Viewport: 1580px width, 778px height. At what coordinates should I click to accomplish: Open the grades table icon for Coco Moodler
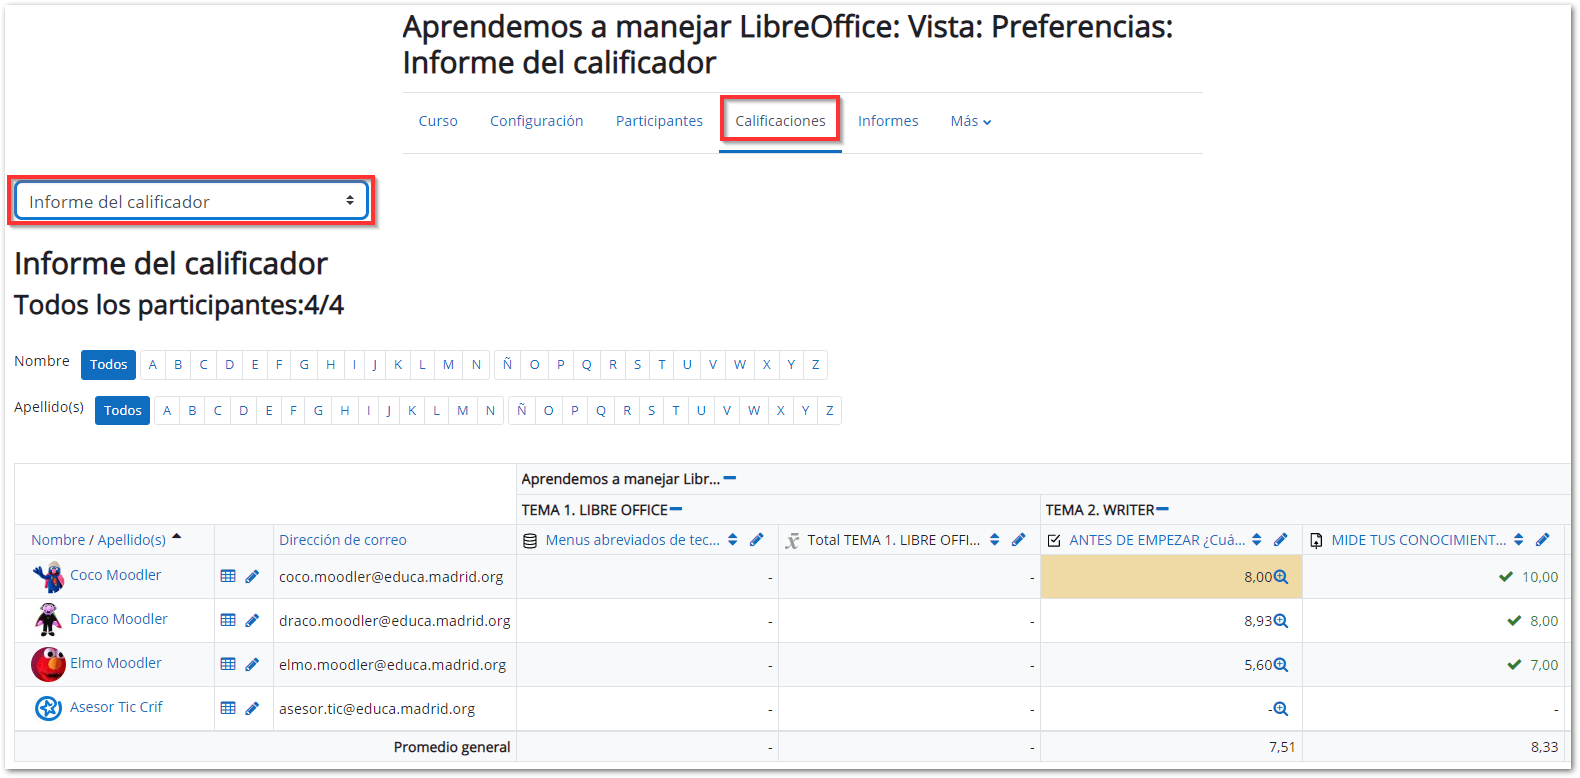tap(228, 576)
